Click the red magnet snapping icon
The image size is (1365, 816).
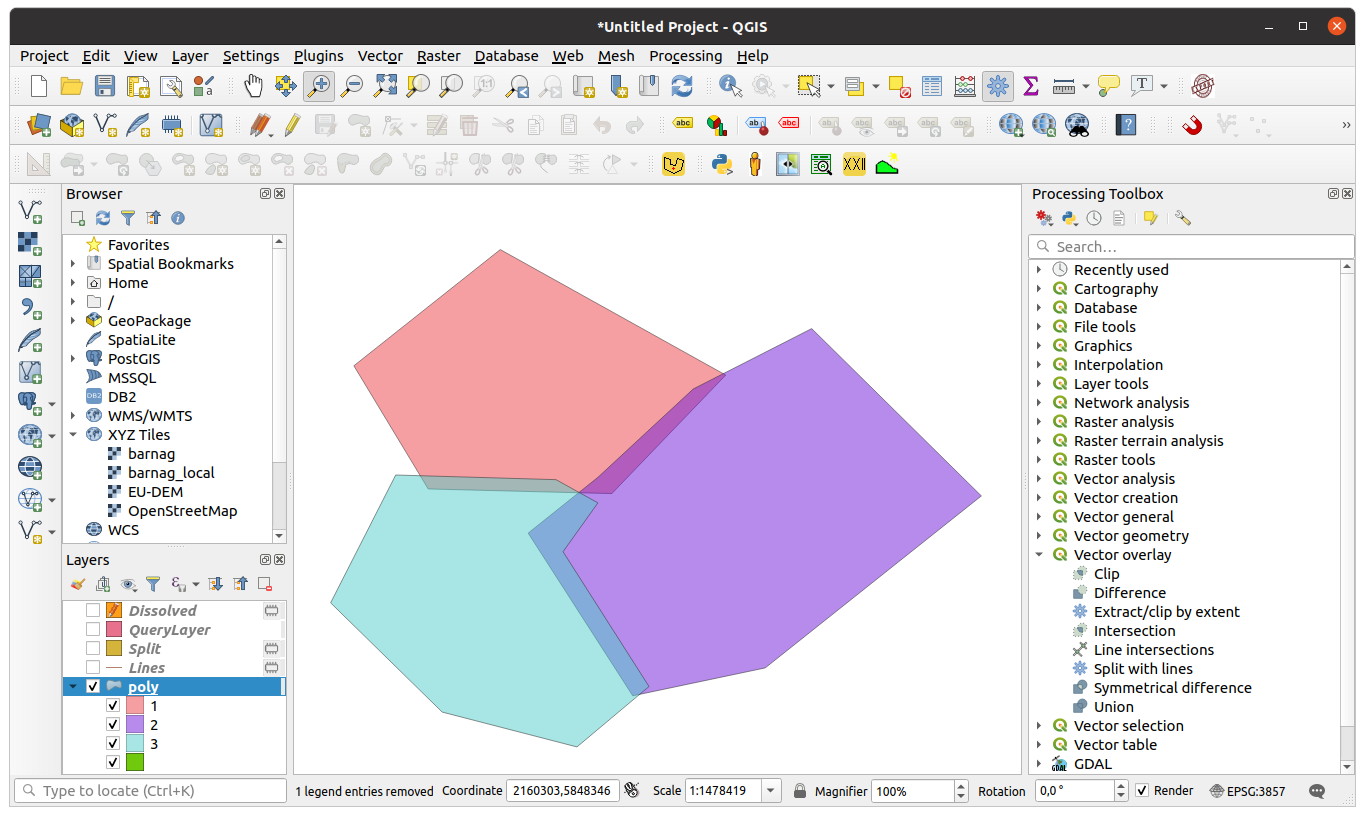click(1191, 125)
